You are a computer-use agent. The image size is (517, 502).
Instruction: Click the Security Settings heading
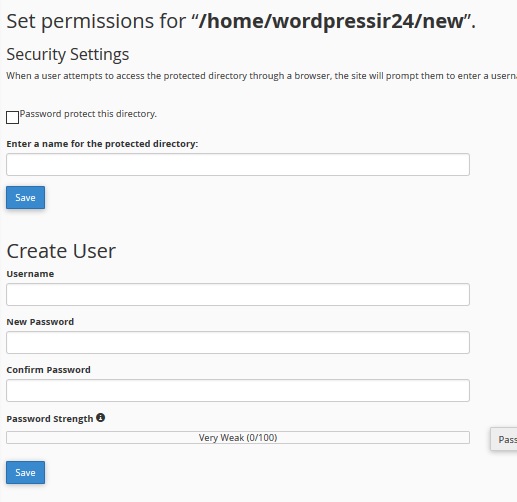click(x=68, y=54)
